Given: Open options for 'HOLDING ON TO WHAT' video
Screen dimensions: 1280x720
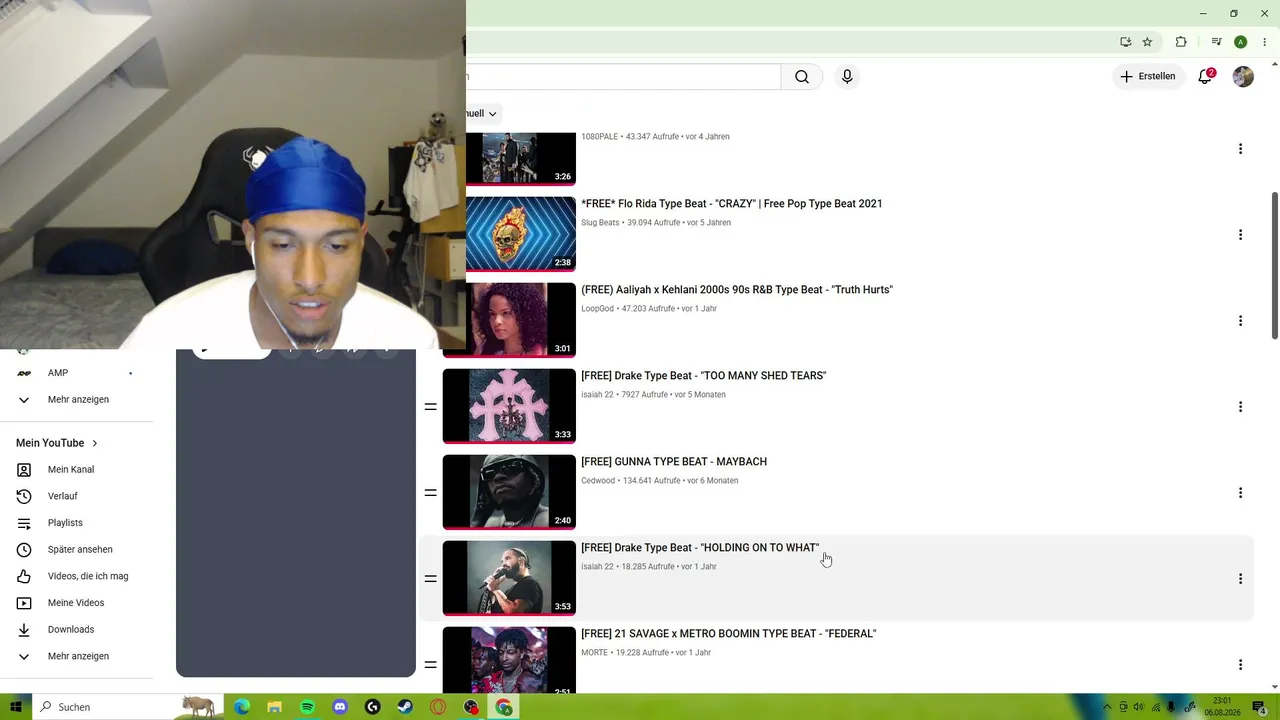Looking at the screenshot, I should (x=1240, y=579).
